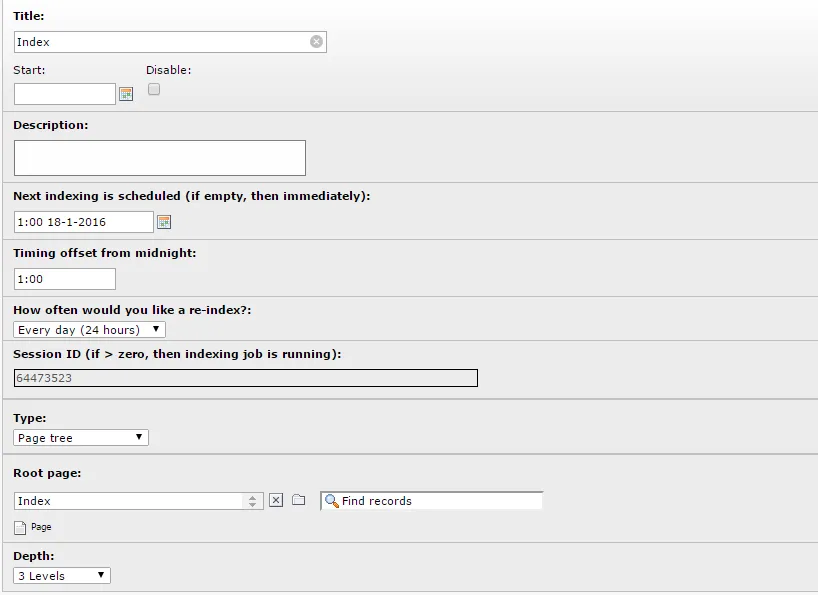Click the Page link below Root page

point(41,527)
